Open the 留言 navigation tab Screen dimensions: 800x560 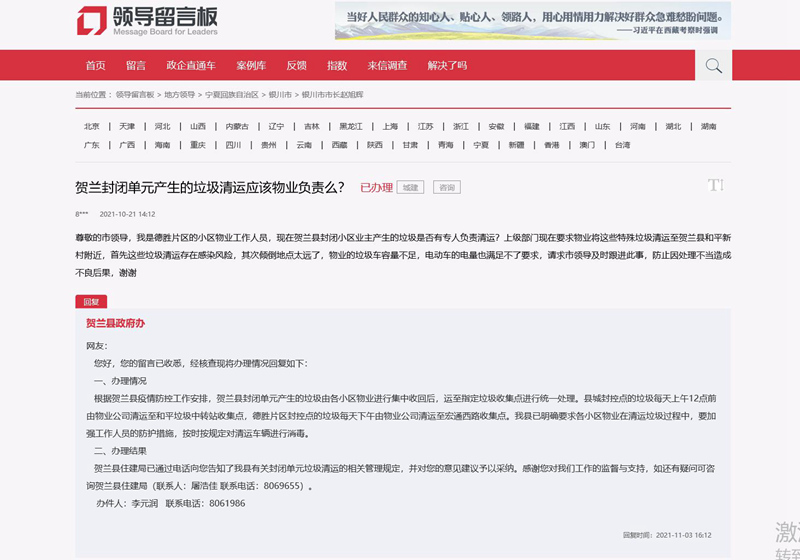pos(136,66)
